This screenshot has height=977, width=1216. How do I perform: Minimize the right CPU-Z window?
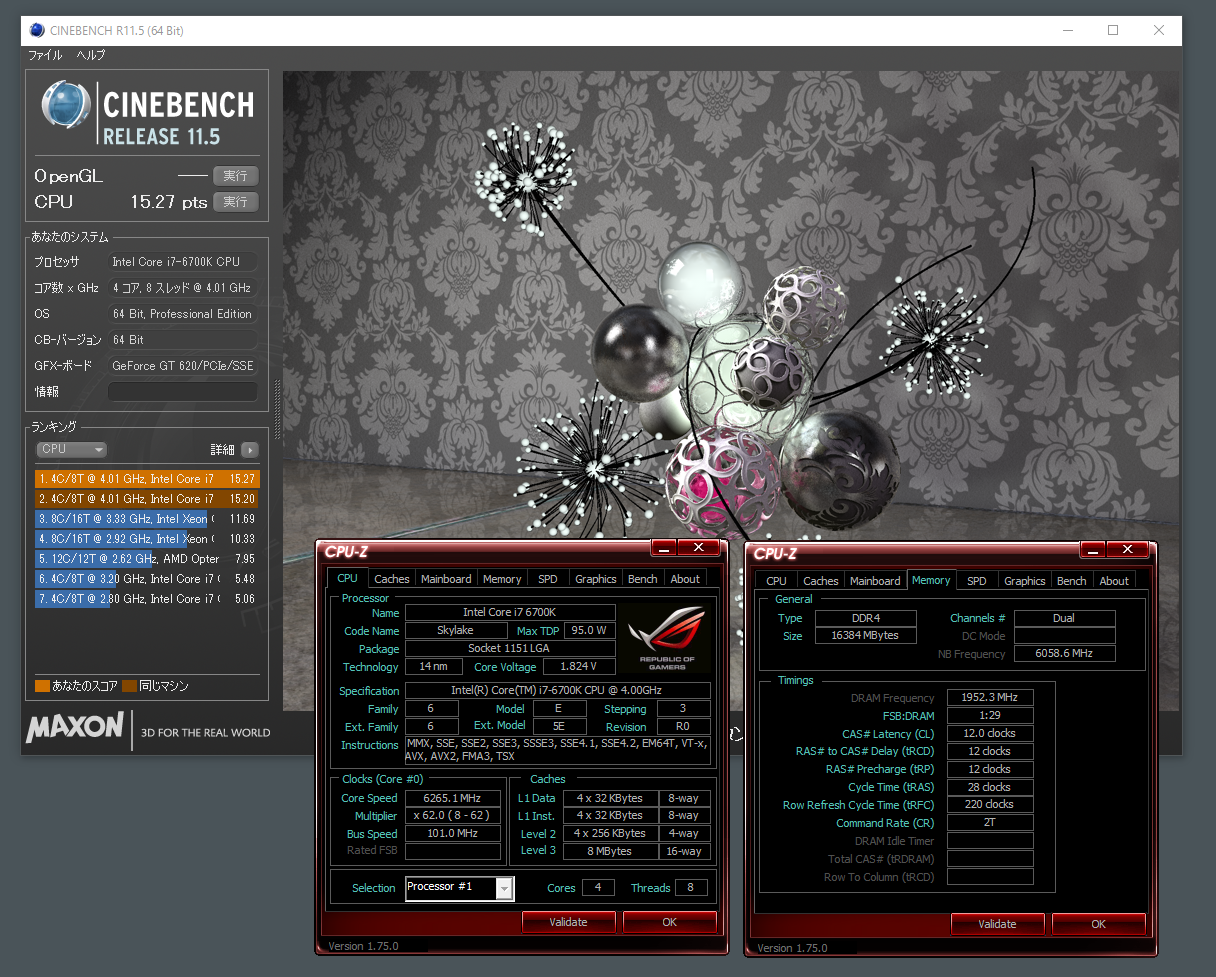point(1093,550)
